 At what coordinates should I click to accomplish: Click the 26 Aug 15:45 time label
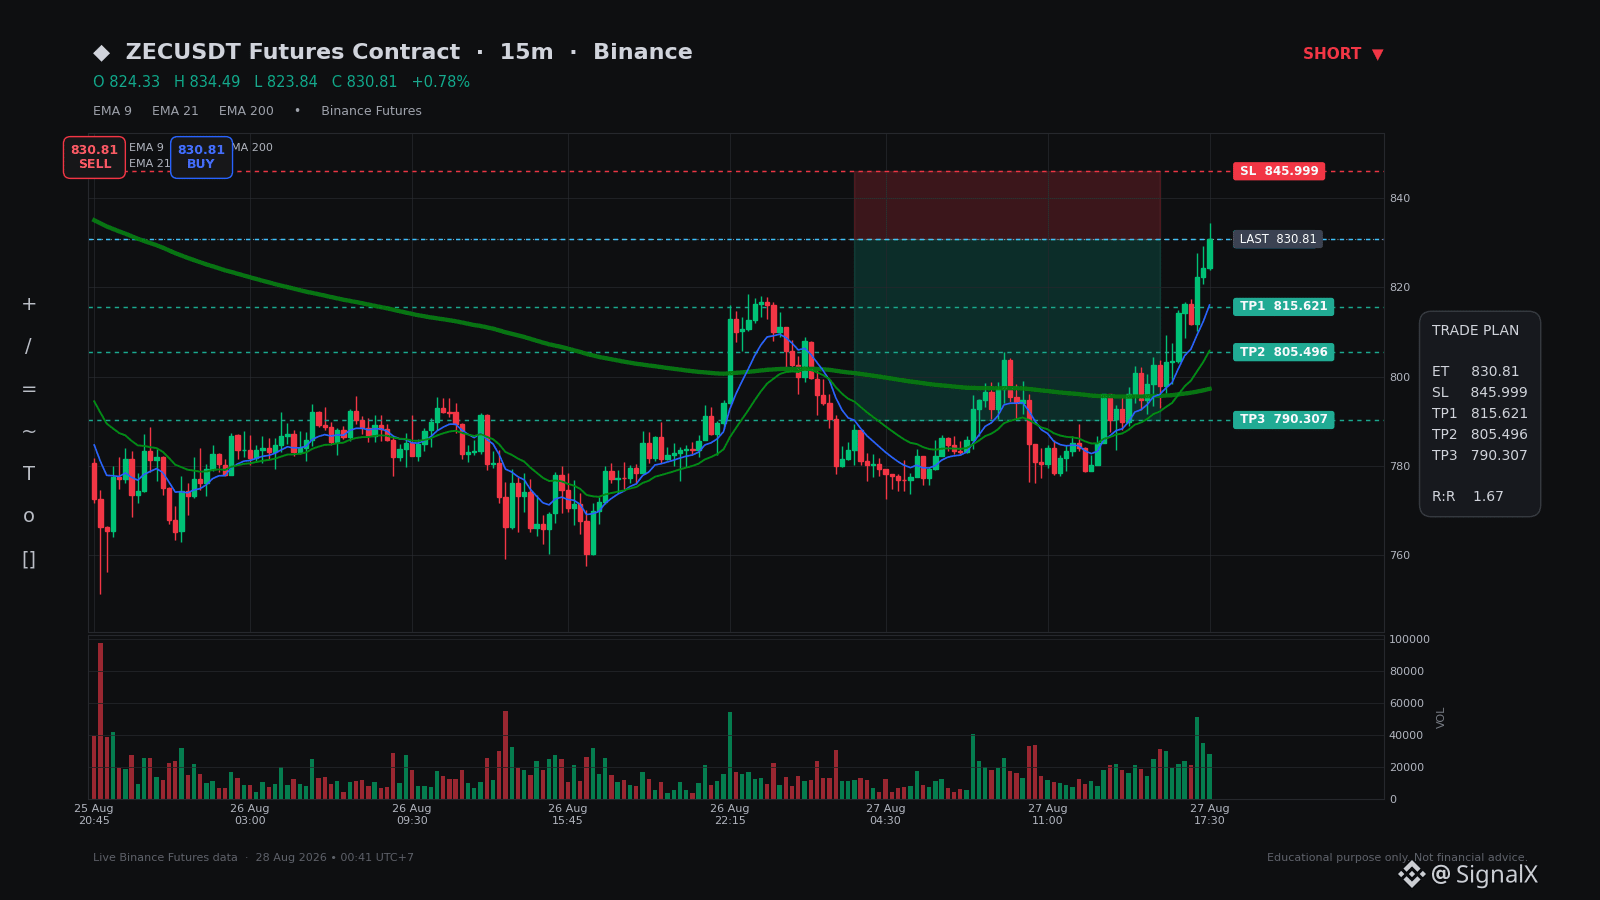tap(568, 814)
